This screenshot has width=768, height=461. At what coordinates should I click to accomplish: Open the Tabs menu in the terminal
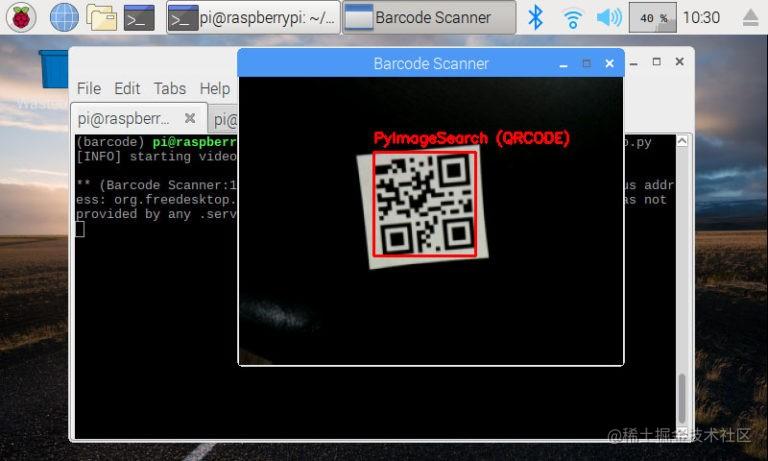coord(169,89)
